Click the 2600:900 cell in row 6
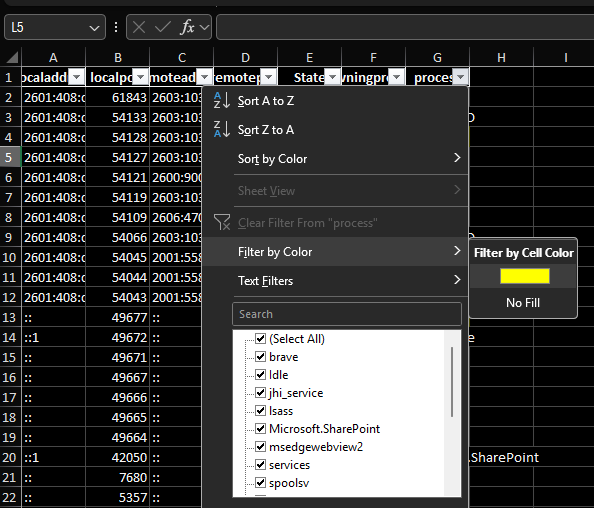 coord(177,177)
